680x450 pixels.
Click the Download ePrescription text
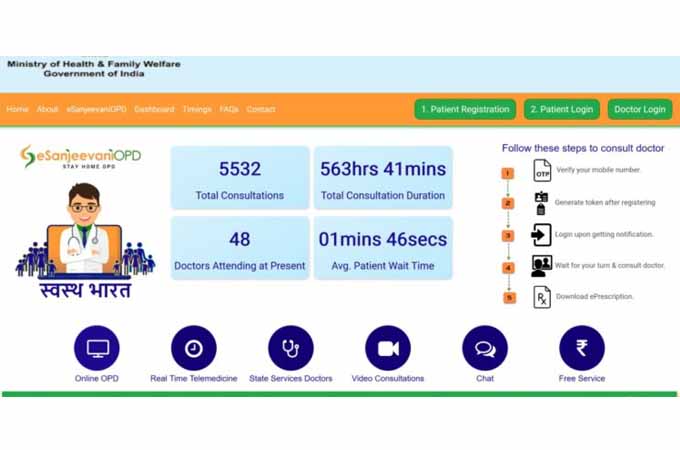pyautogui.click(x=595, y=297)
